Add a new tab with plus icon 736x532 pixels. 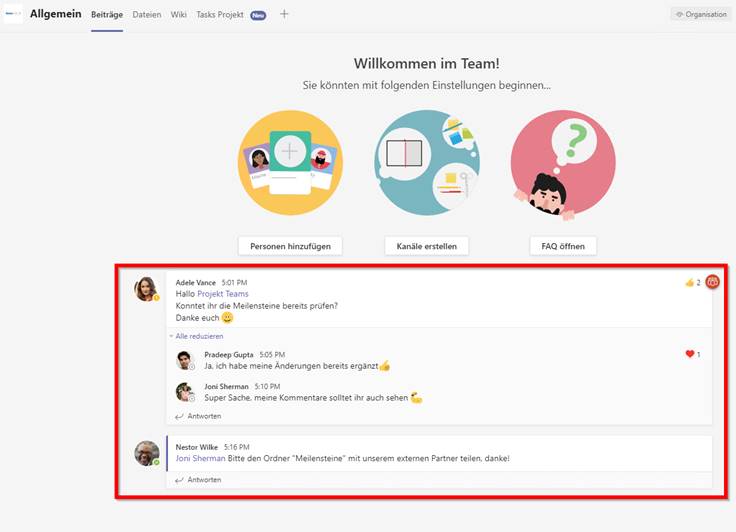(x=284, y=14)
